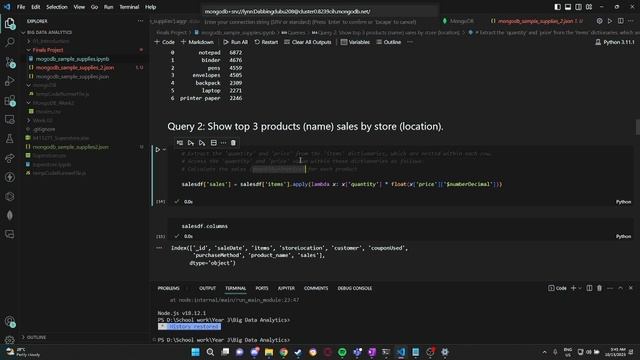Open the MongoDB leaf view in activity bar

9,215
